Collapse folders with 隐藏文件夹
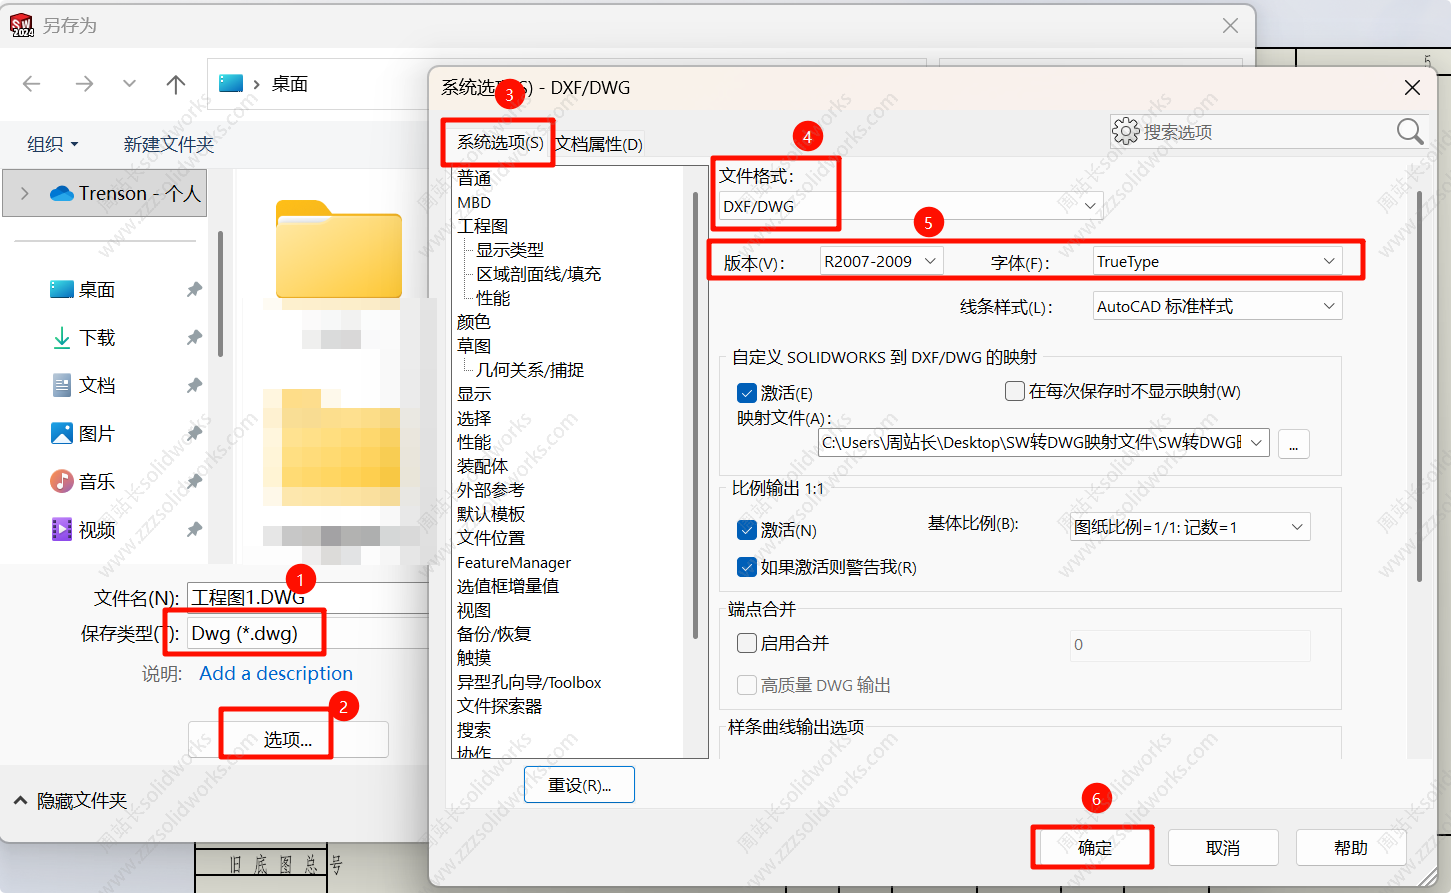 pos(70,801)
